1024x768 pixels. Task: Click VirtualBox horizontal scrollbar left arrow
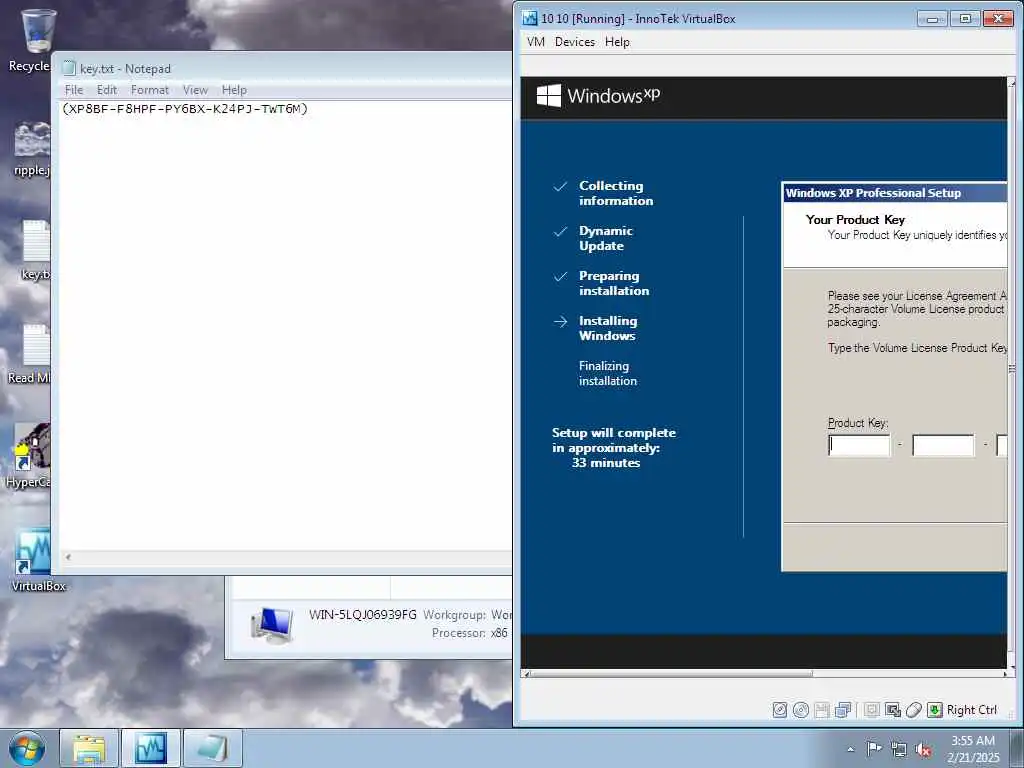[527, 673]
